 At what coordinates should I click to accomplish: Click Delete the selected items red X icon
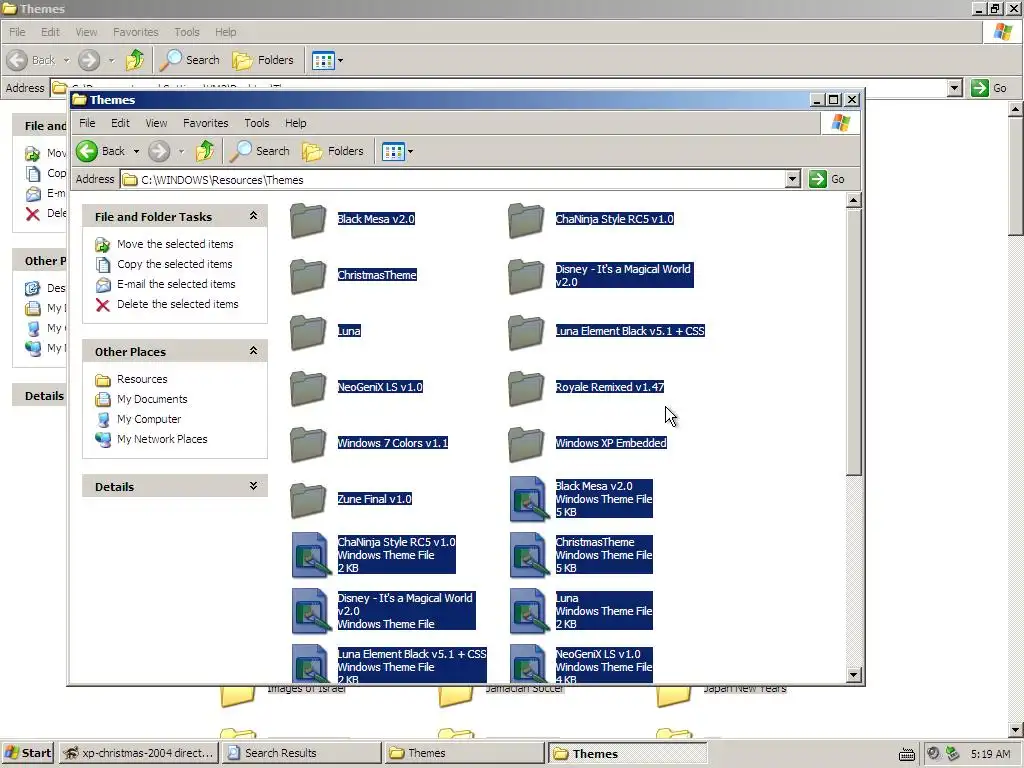(103, 304)
